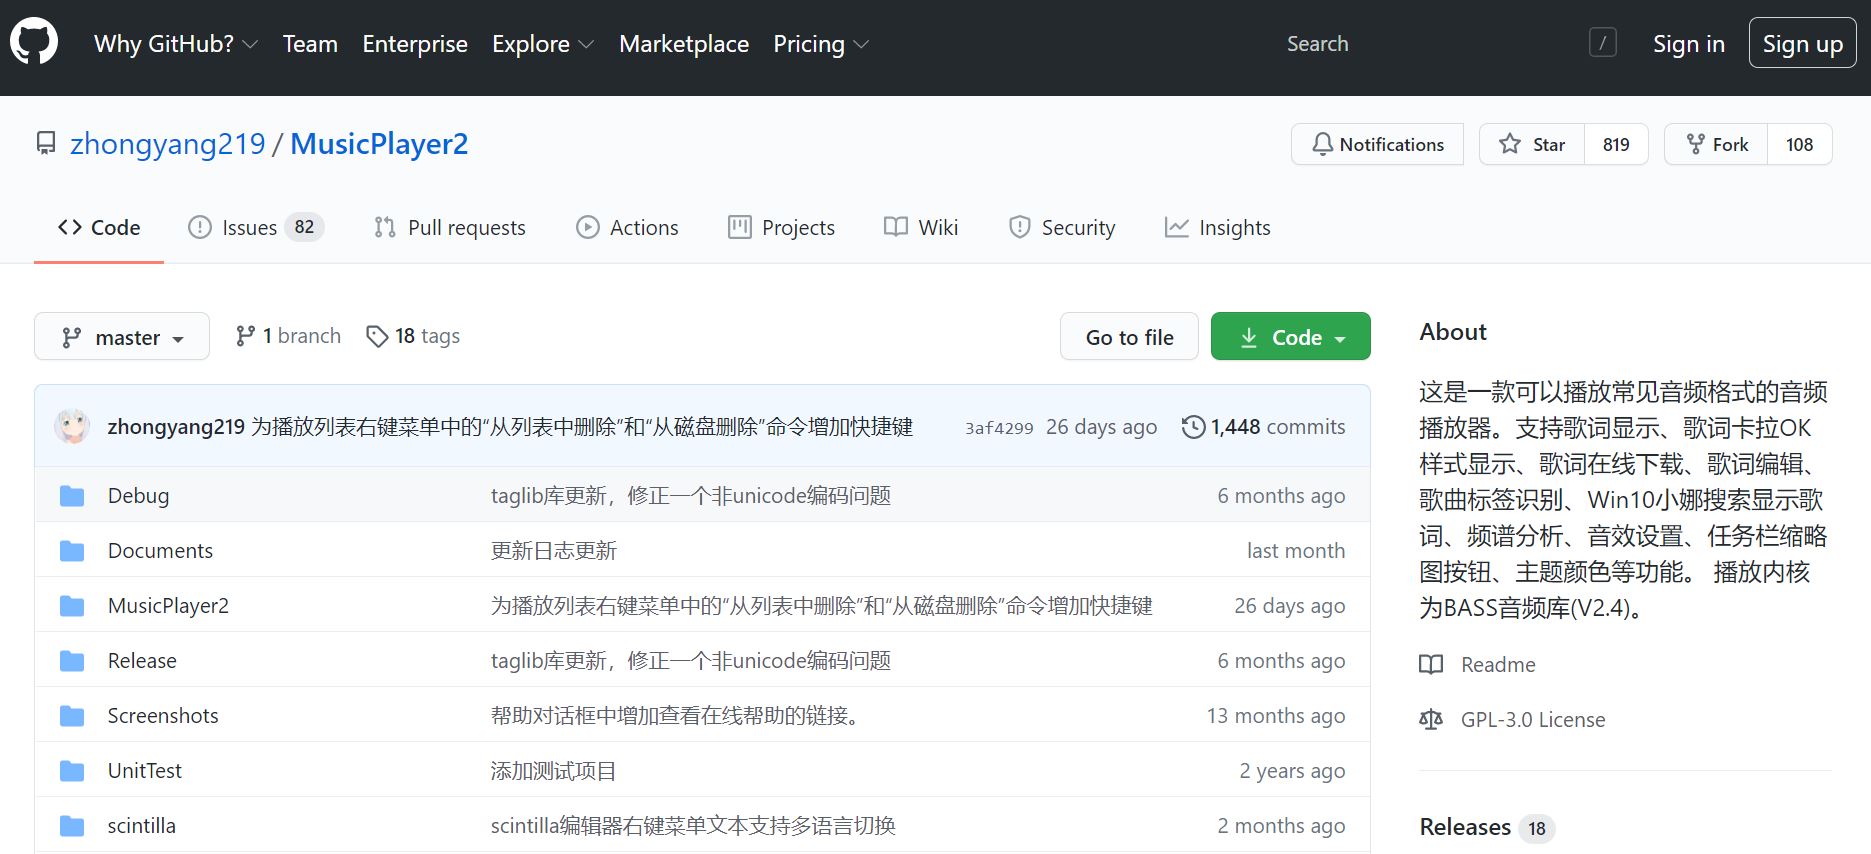
Task: Expand the Explore menu
Action: (x=543, y=44)
